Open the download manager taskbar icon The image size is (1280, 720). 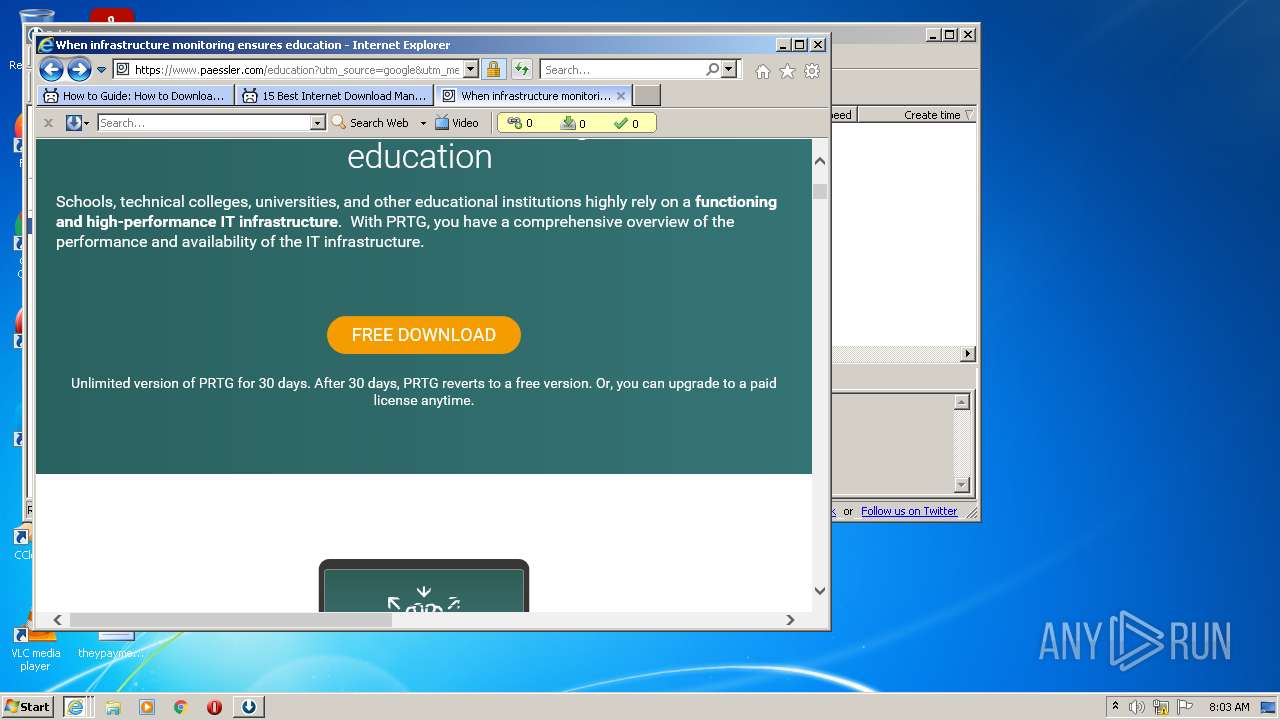249,707
